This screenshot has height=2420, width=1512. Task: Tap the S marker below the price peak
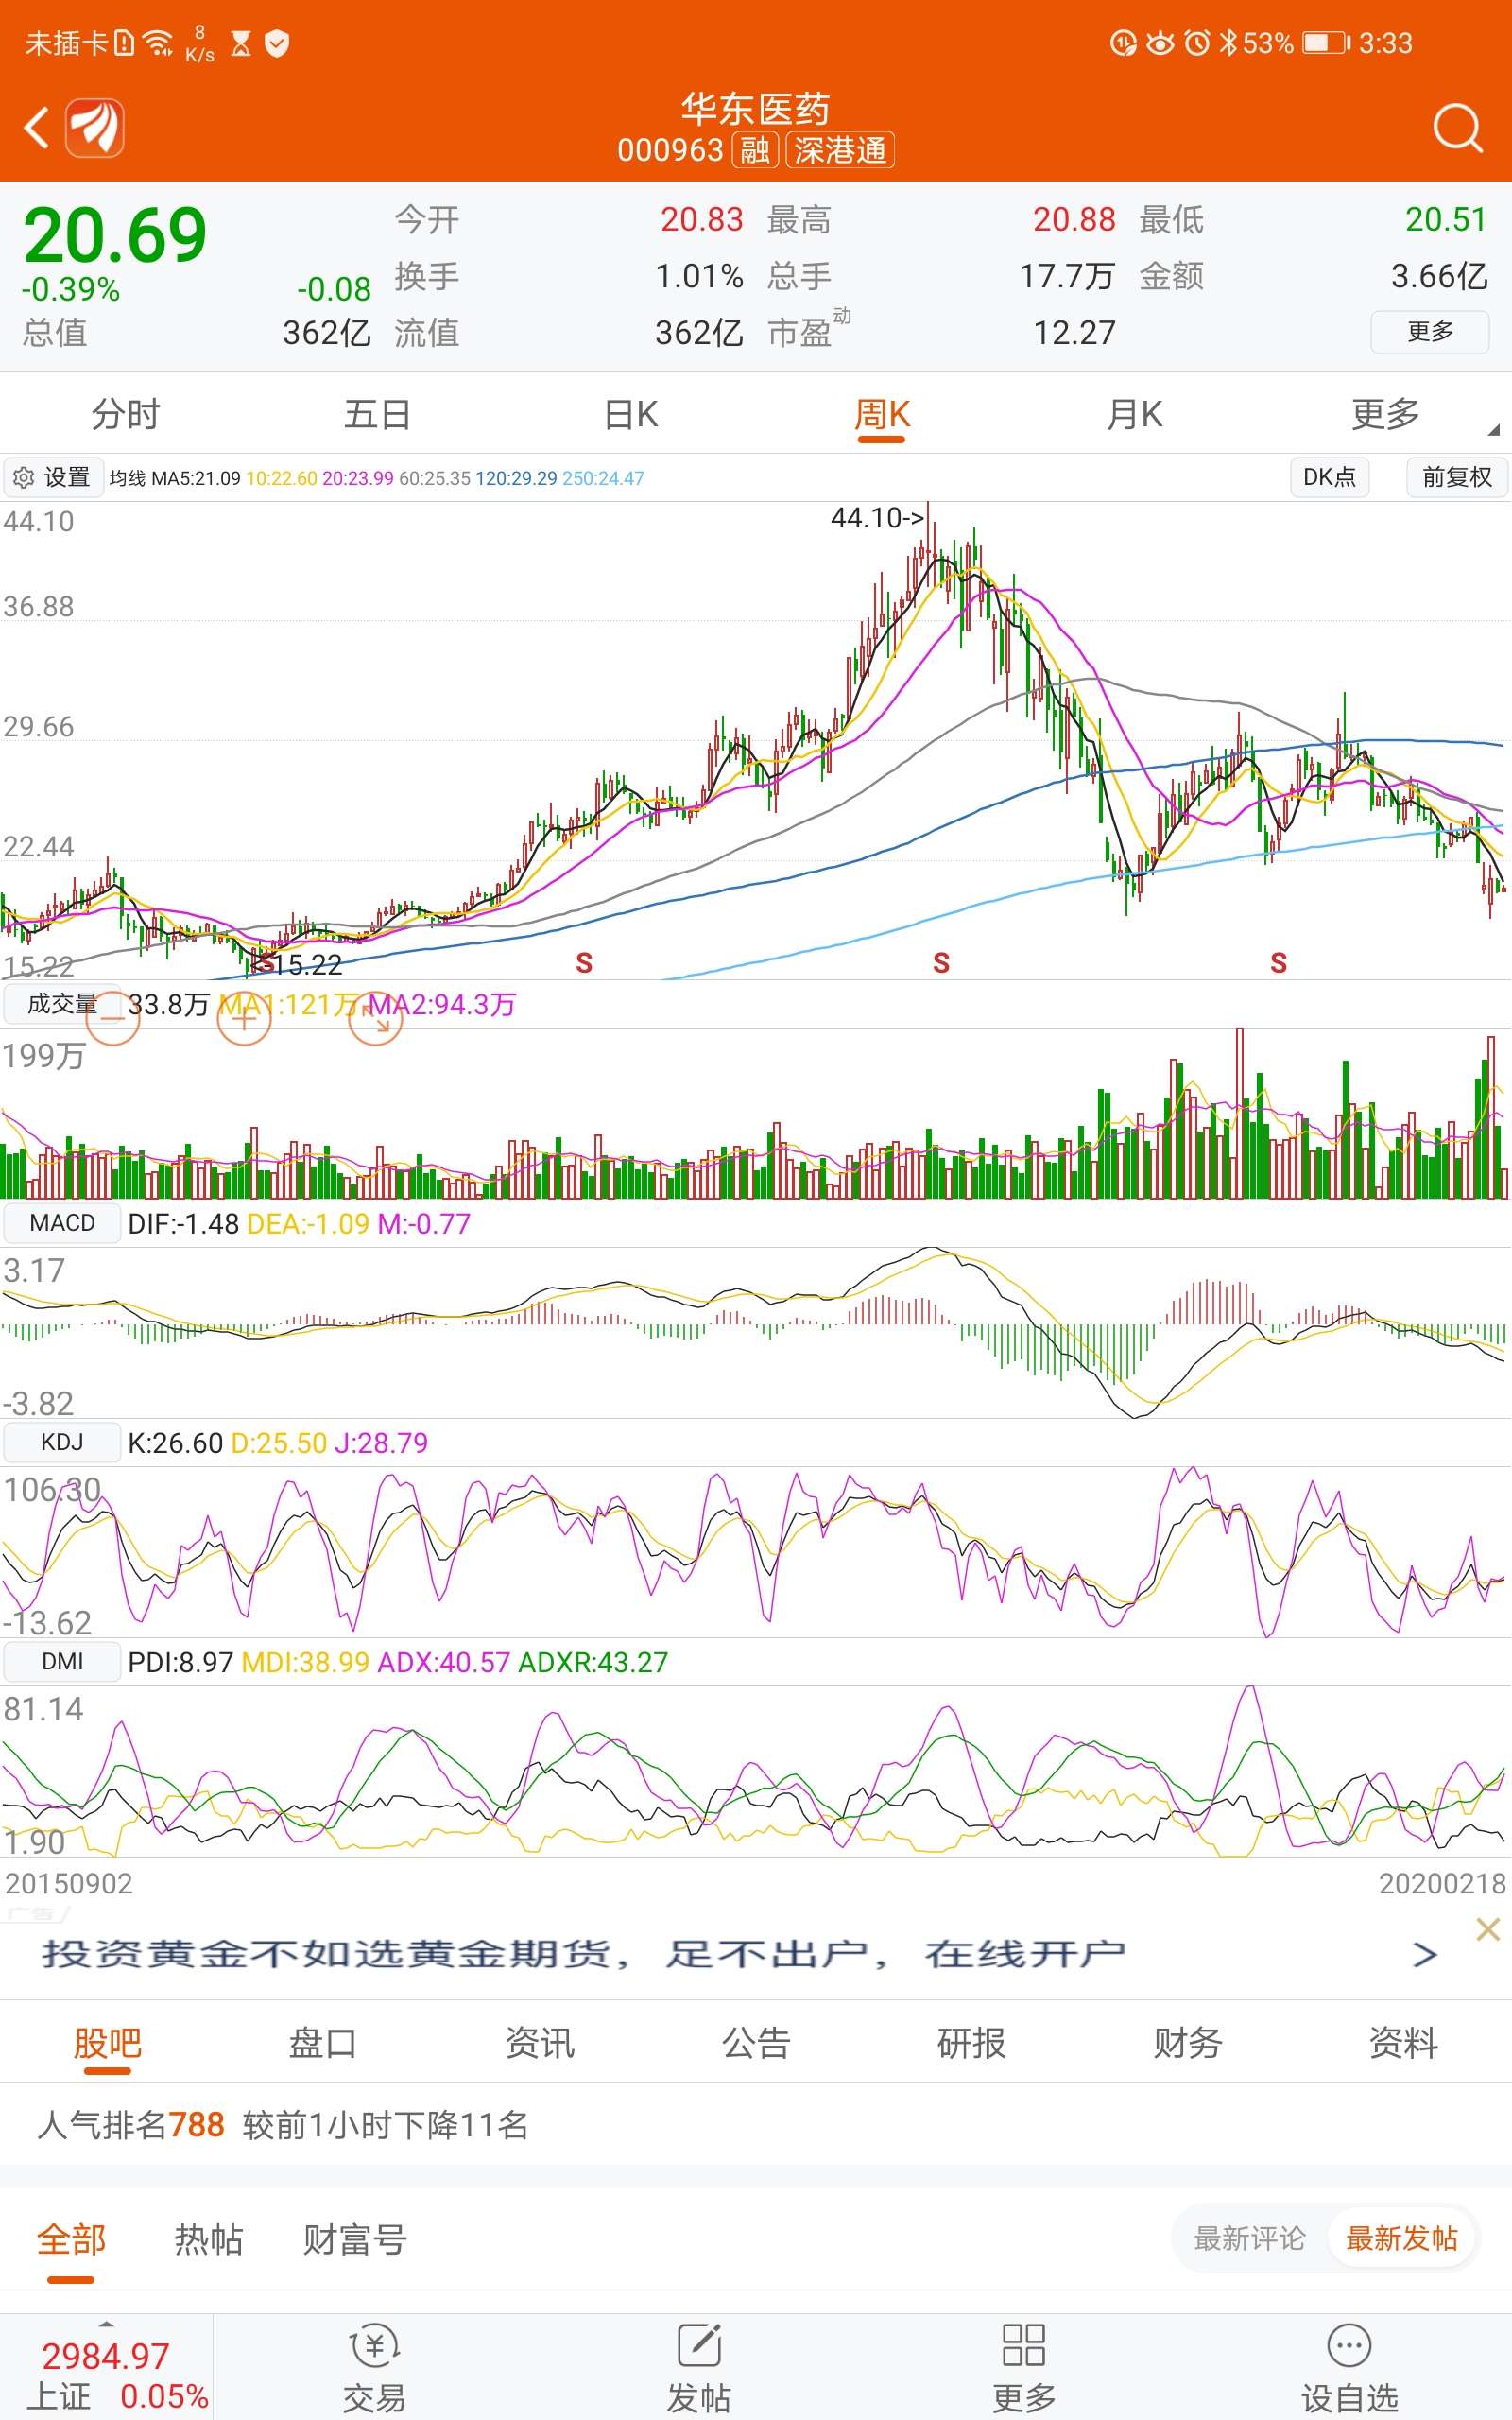[941, 963]
